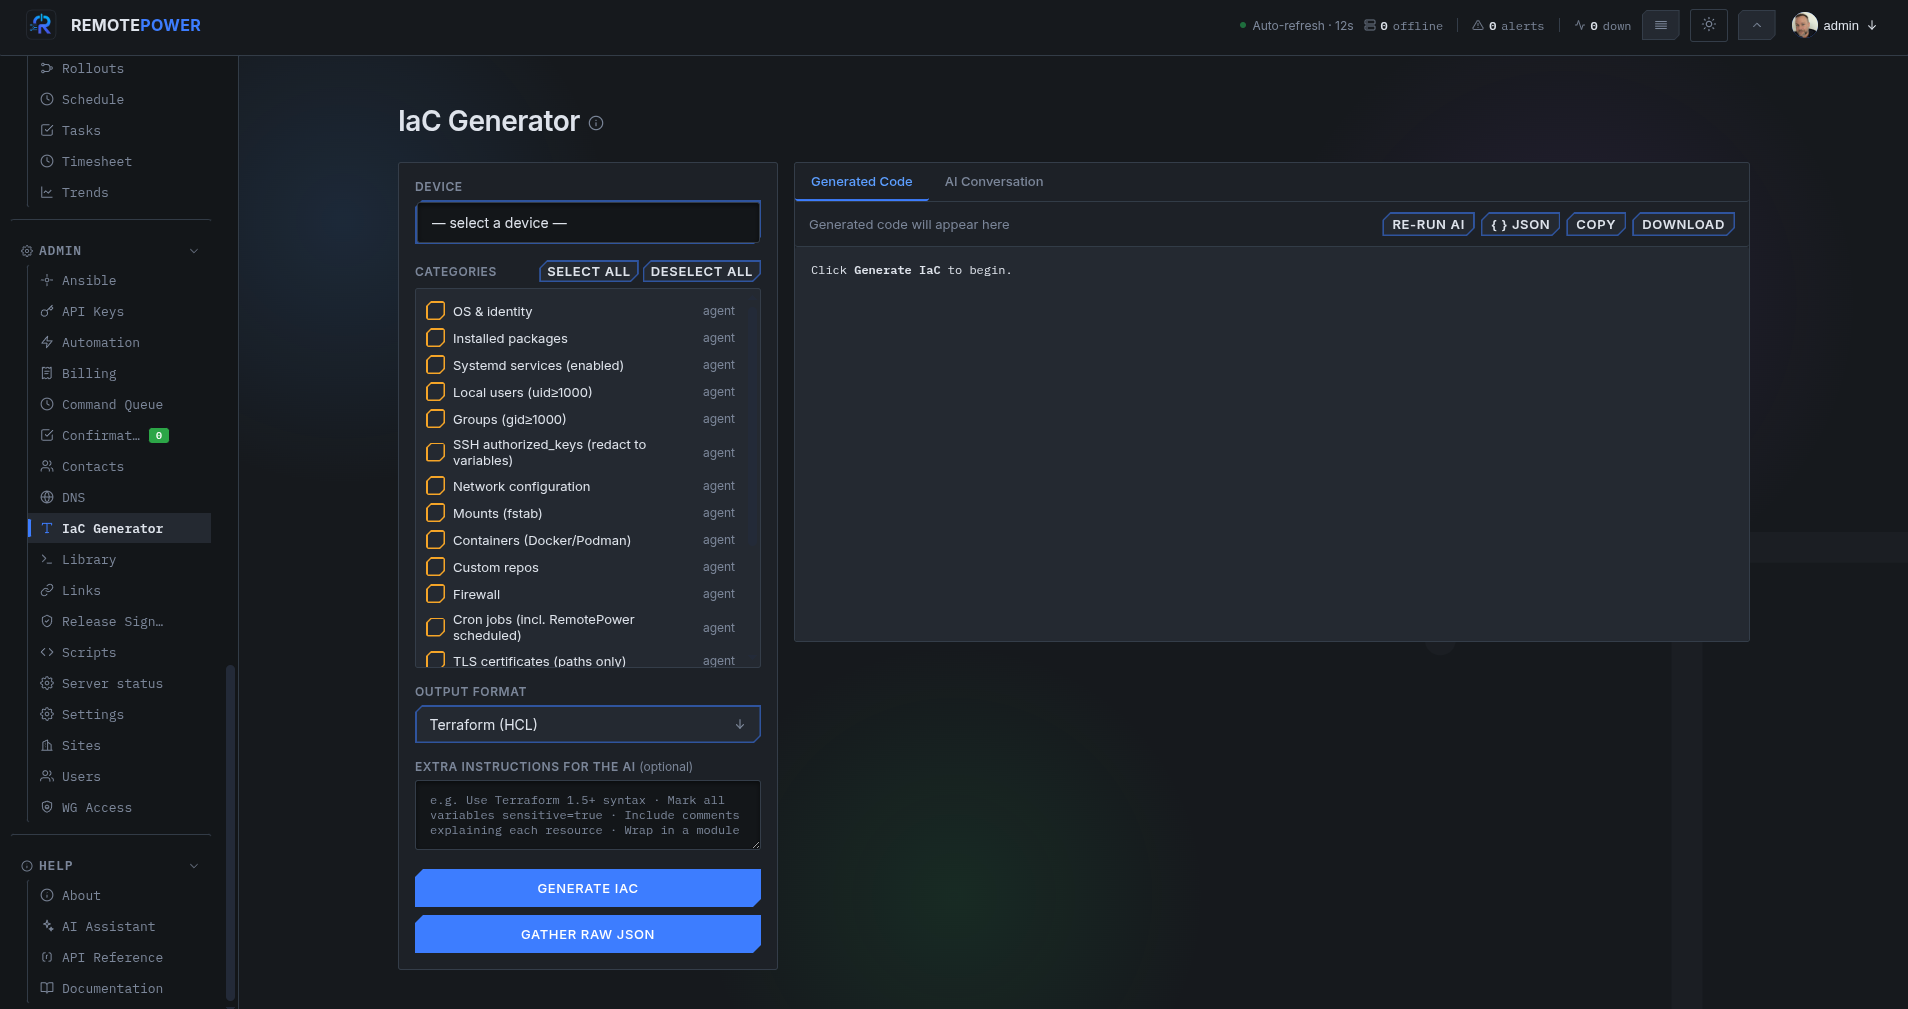The image size is (1908, 1009).
Task: Click the RemotePower logo icon
Action: [41, 25]
